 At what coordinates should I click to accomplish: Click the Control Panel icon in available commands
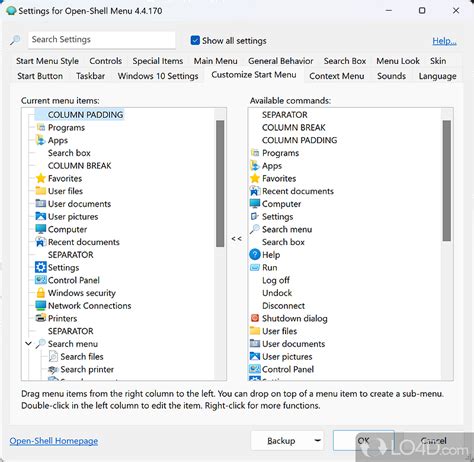point(255,369)
